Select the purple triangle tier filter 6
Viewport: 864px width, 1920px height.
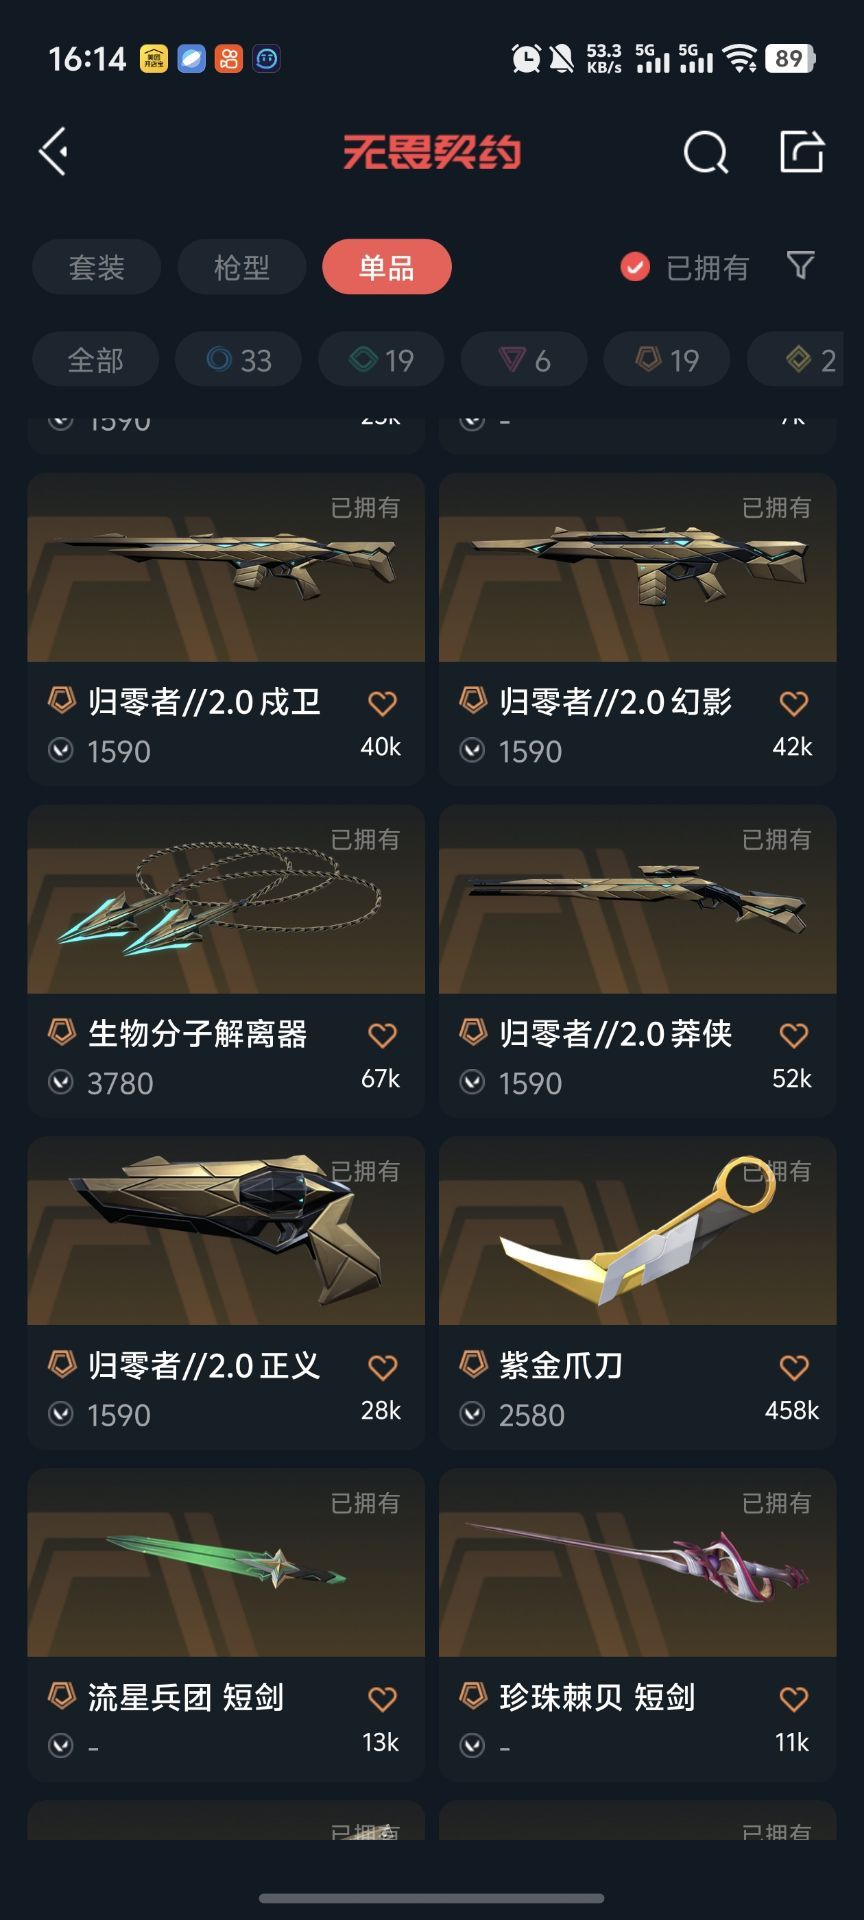(x=524, y=360)
